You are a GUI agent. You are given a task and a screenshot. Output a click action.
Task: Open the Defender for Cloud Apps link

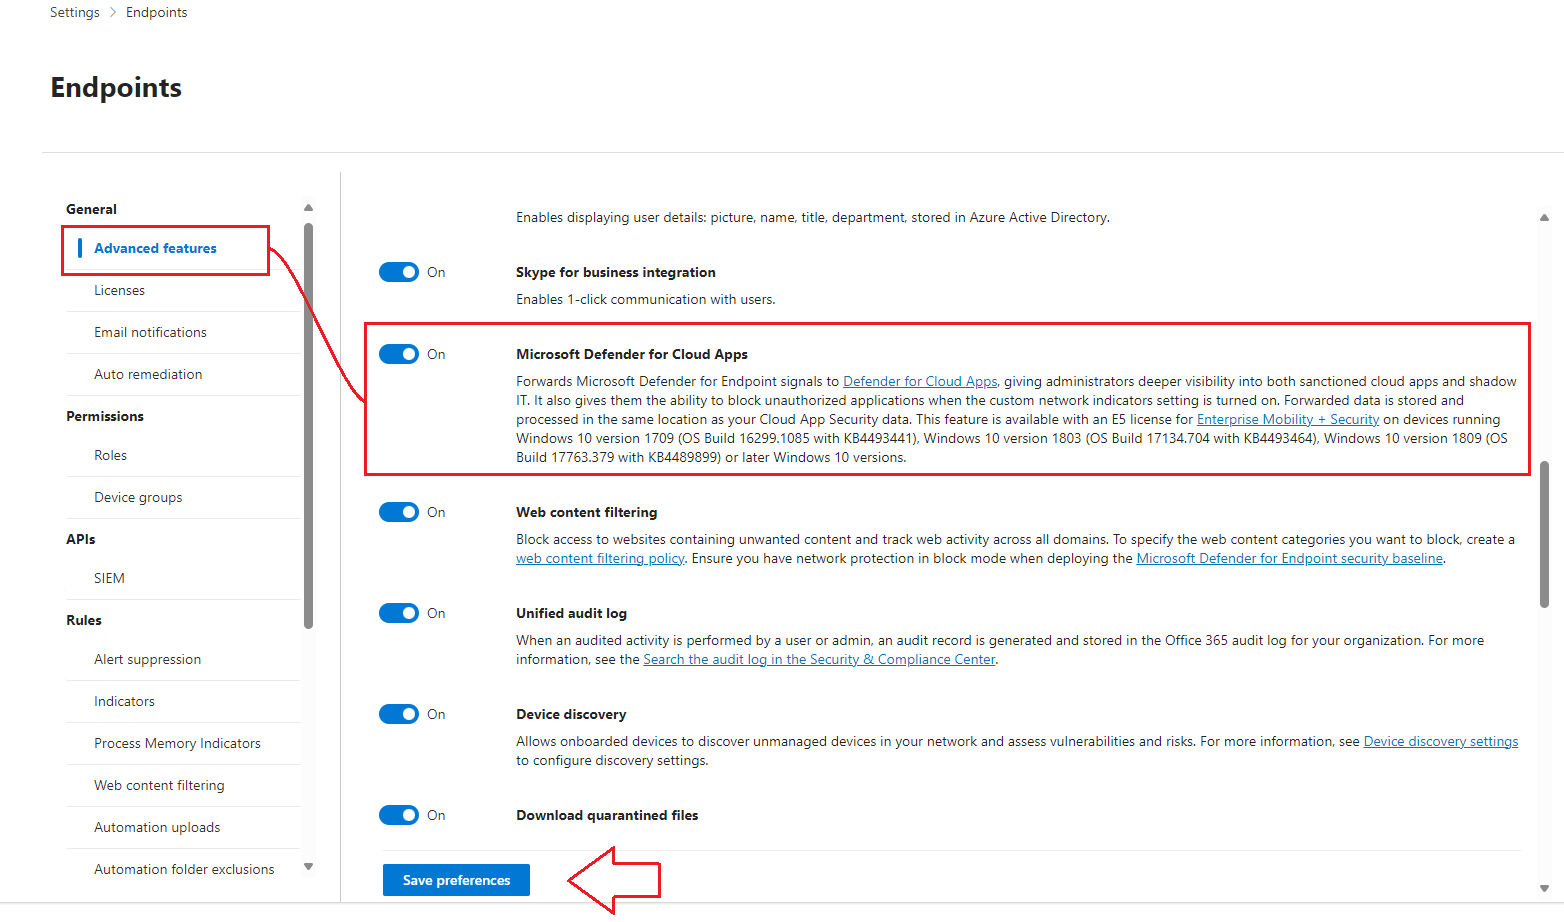pyautogui.click(x=919, y=381)
